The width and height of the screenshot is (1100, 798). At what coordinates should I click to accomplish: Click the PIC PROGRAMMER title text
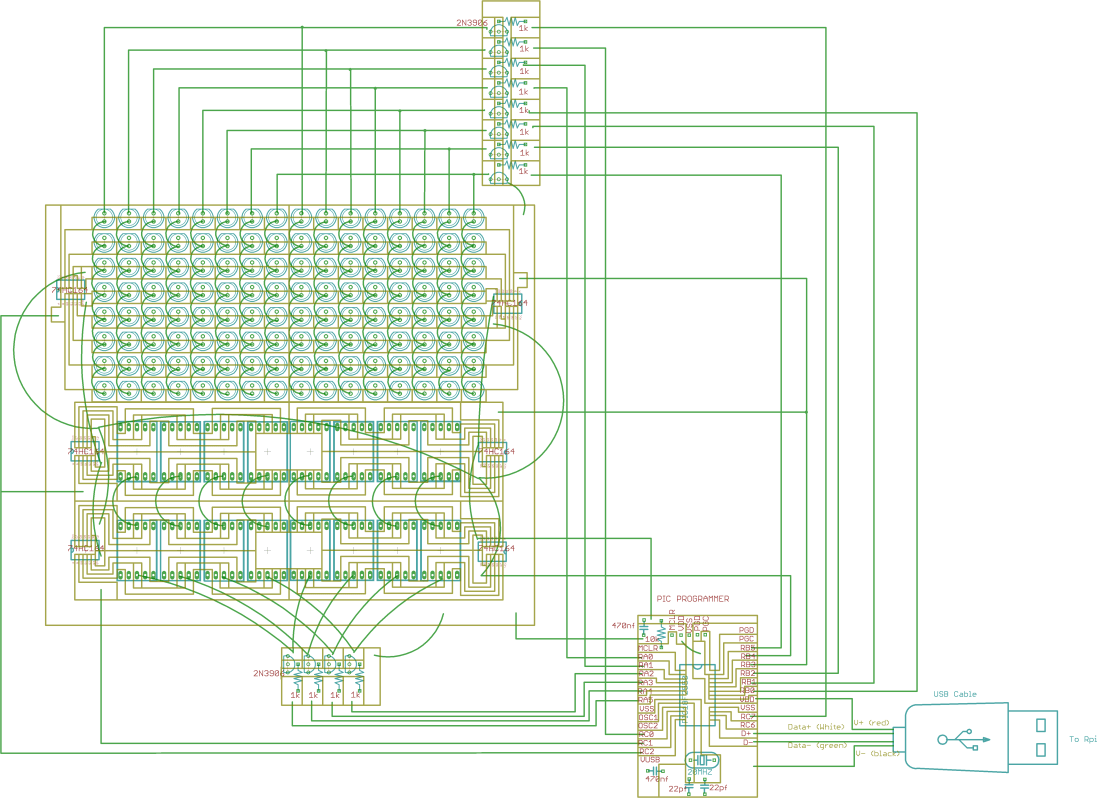click(692, 599)
